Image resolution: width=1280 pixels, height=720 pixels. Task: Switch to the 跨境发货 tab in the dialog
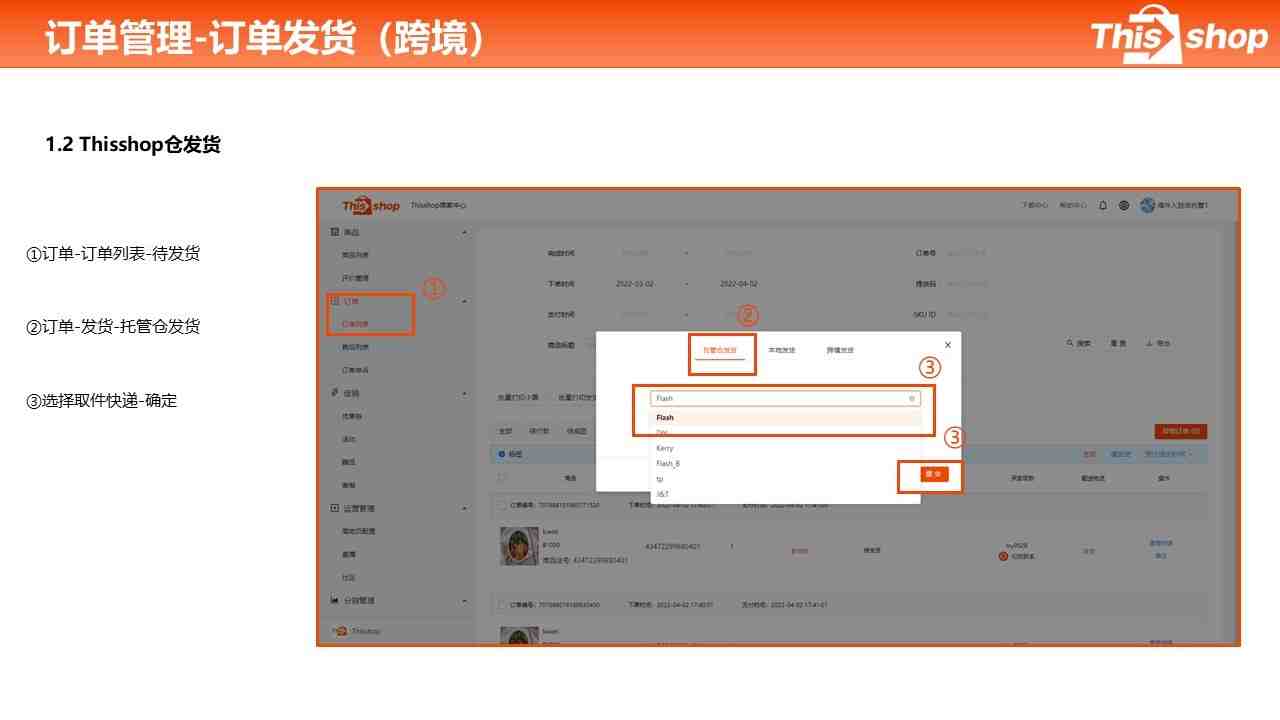click(840, 351)
